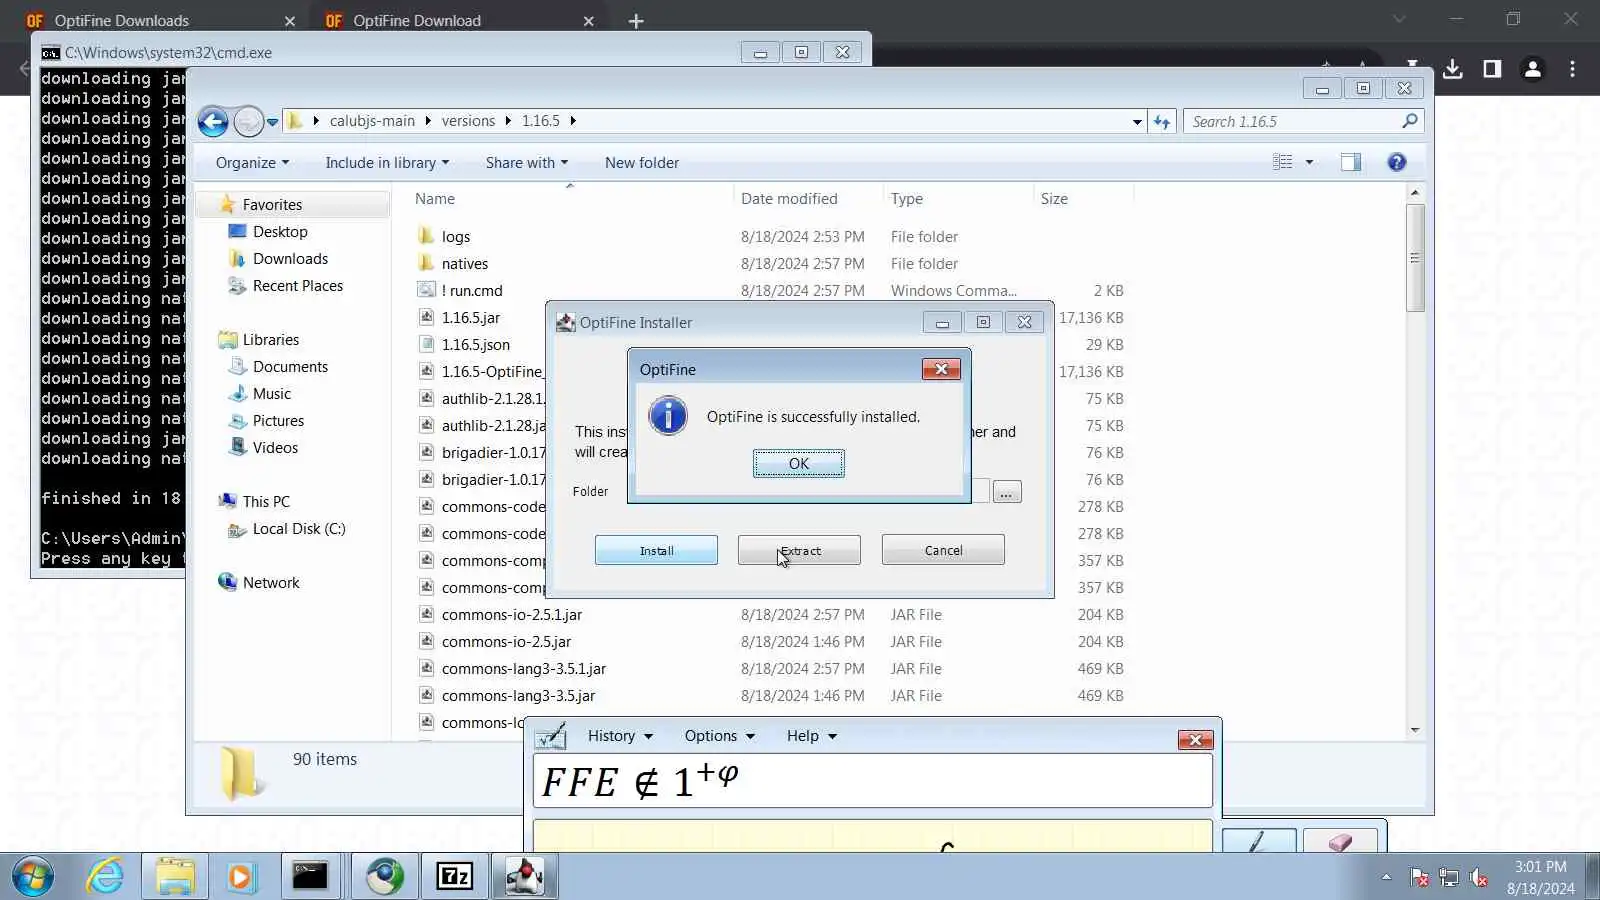Image resolution: width=1600 pixels, height=900 pixels.
Task: Open the Explorer recent locations dropdown arrow
Action: pyautogui.click(x=272, y=122)
